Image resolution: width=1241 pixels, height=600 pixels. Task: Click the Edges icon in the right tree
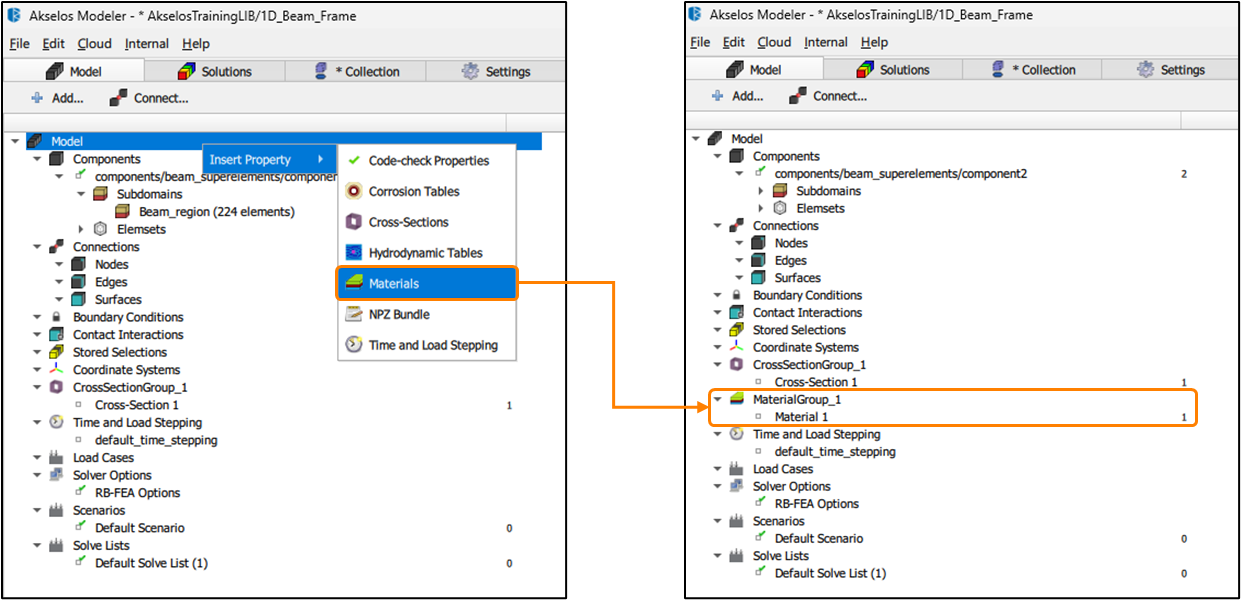[758, 260]
